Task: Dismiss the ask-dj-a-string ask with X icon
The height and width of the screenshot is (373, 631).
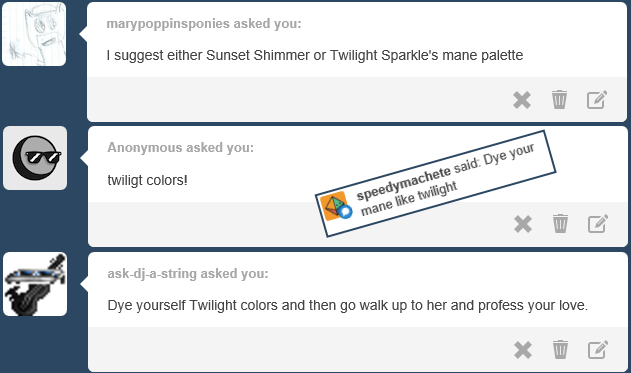Action: [523, 350]
